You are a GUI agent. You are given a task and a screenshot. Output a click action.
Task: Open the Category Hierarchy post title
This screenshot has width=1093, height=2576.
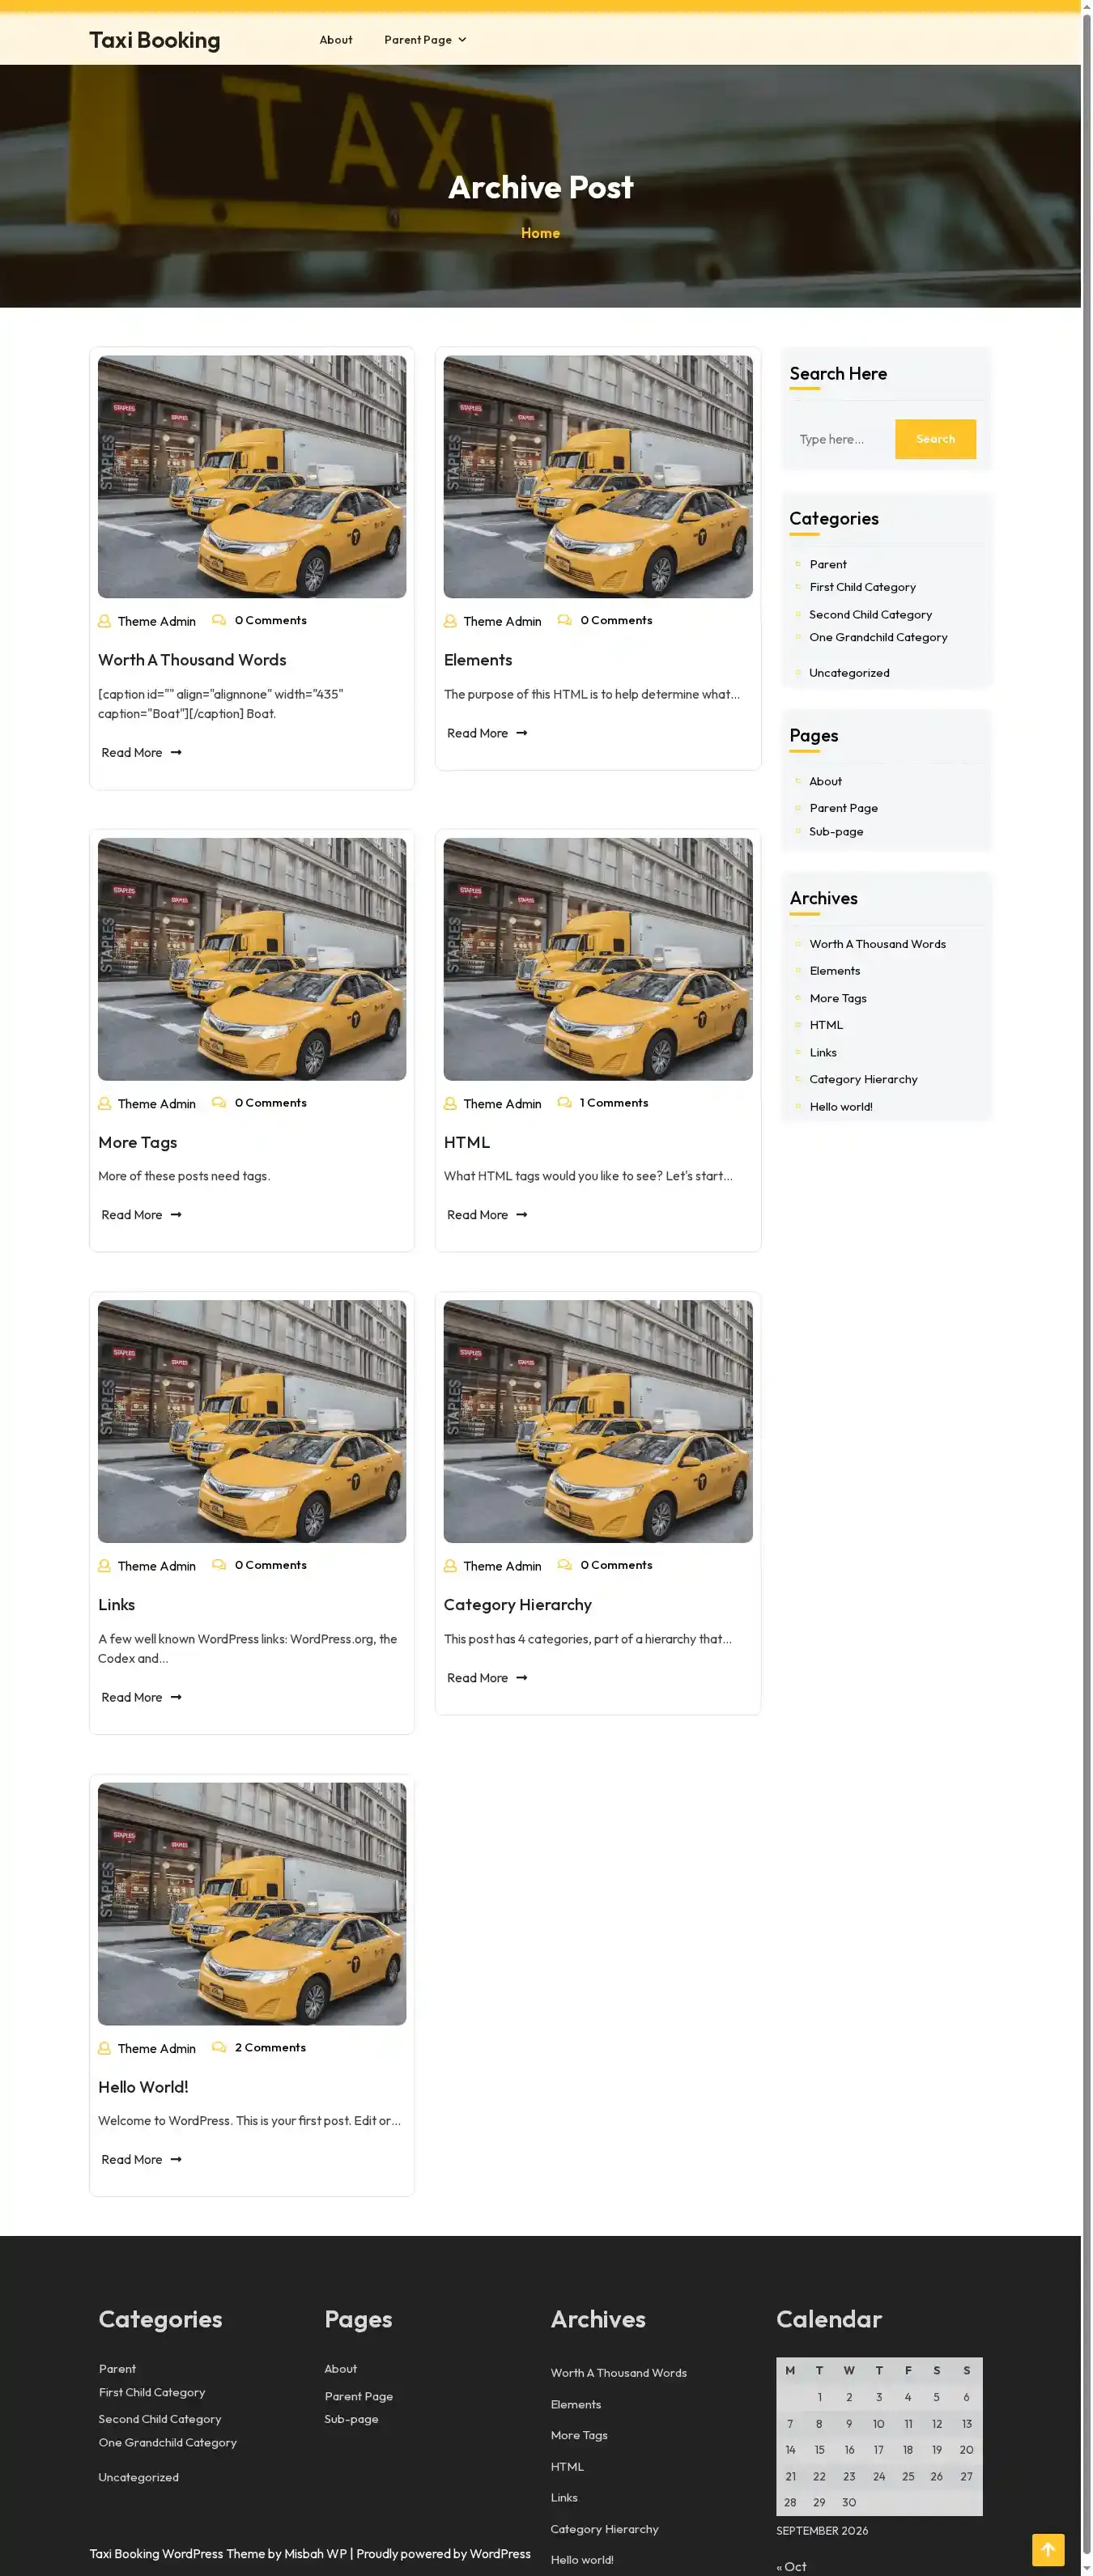(518, 1604)
